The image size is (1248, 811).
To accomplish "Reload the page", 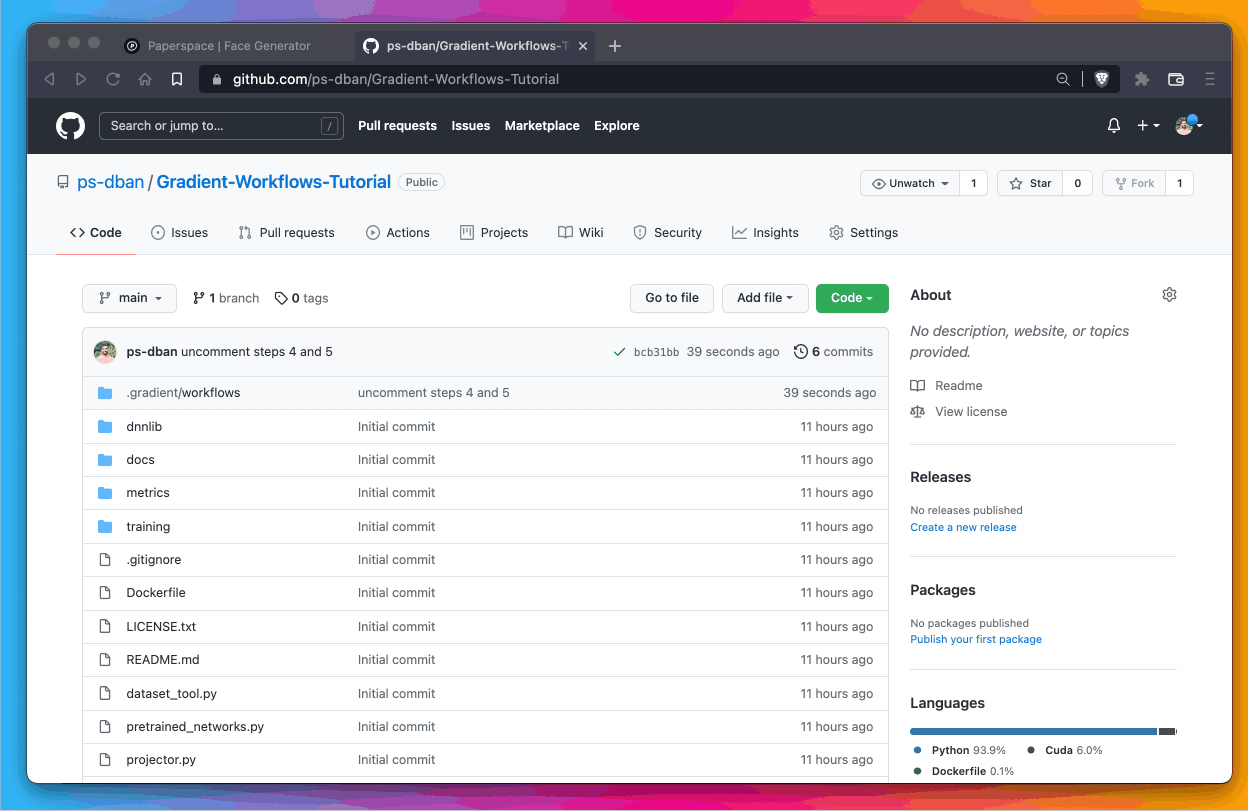I will pos(113,79).
